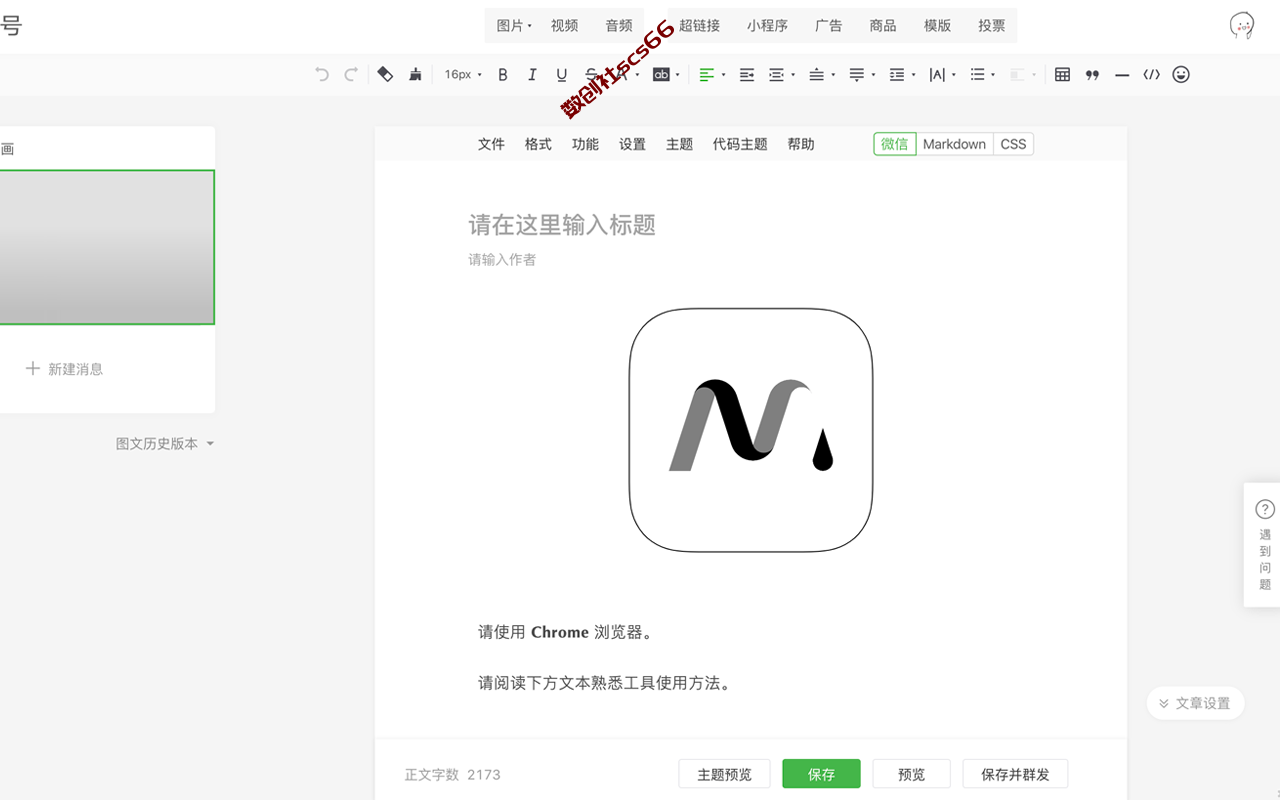1280x800 pixels.
Task: Toggle italic formatting
Action: [532, 74]
